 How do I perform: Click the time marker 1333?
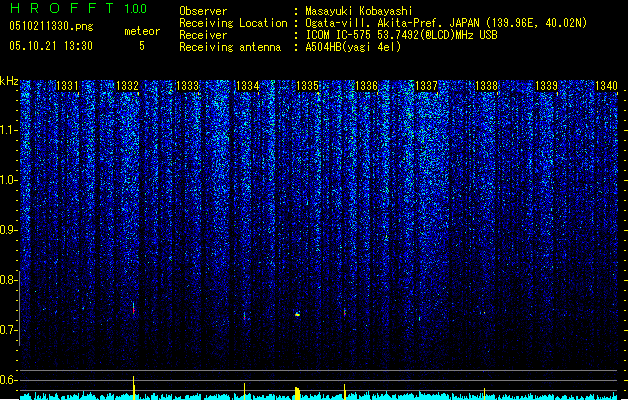click(x=187, y=86)
